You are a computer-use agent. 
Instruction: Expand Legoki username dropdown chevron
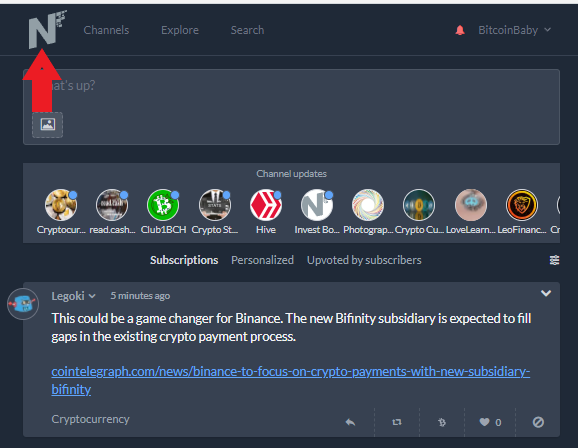93,296
